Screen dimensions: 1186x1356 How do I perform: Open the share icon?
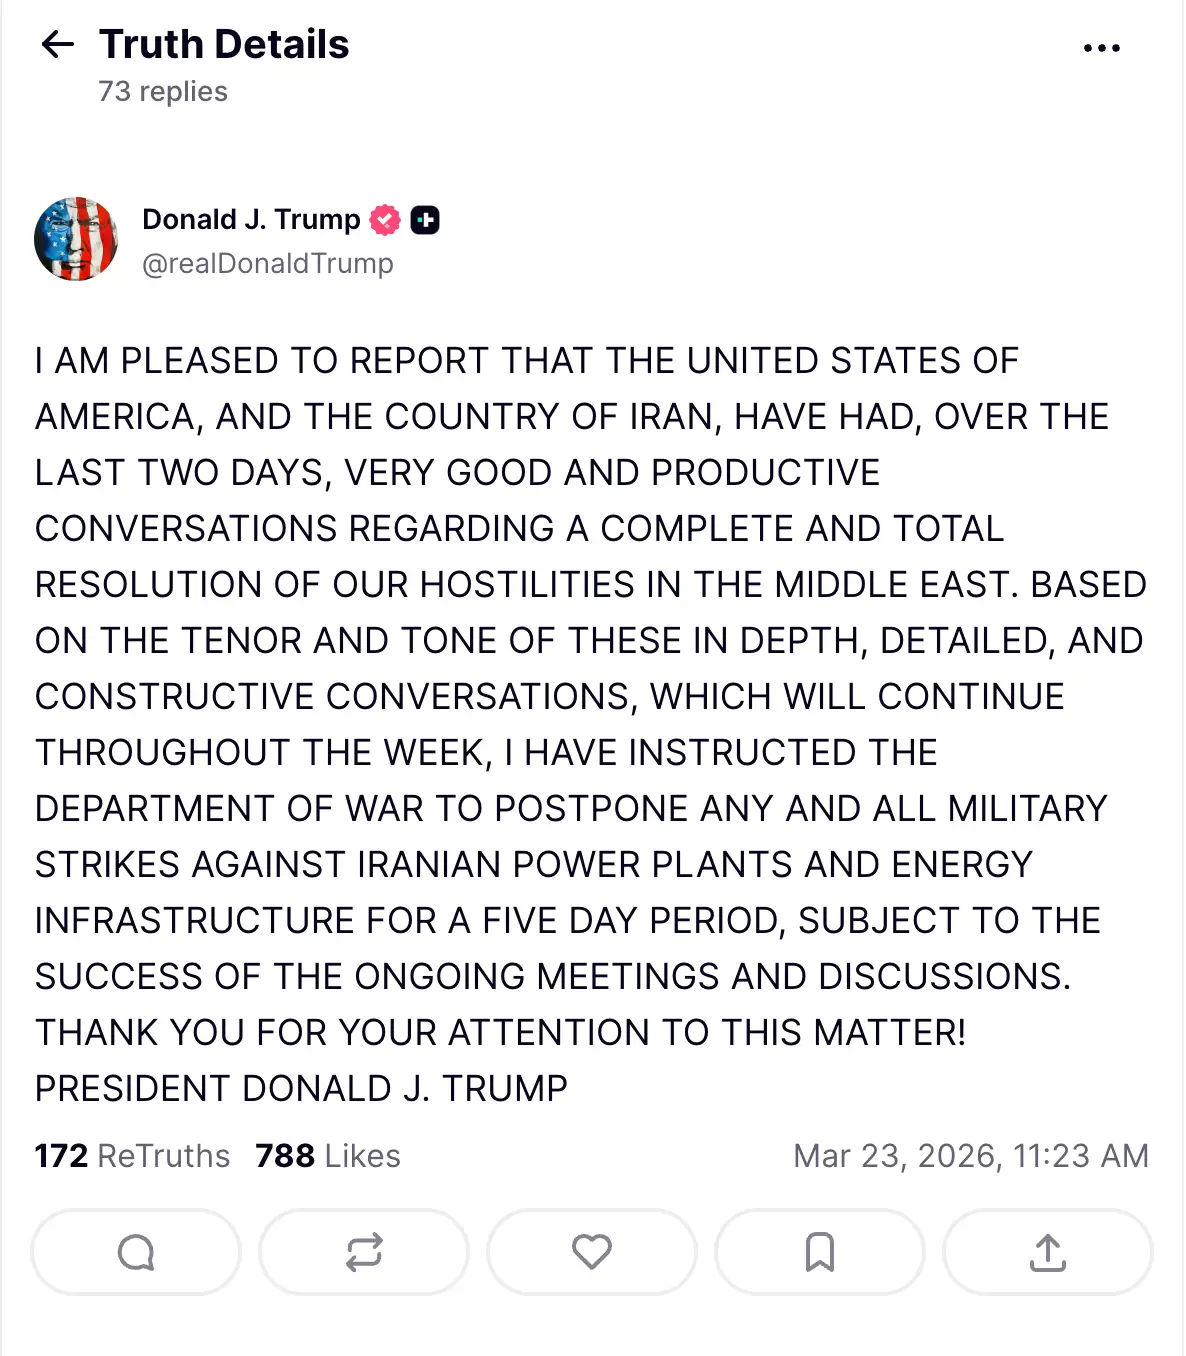(1047, 1252)
